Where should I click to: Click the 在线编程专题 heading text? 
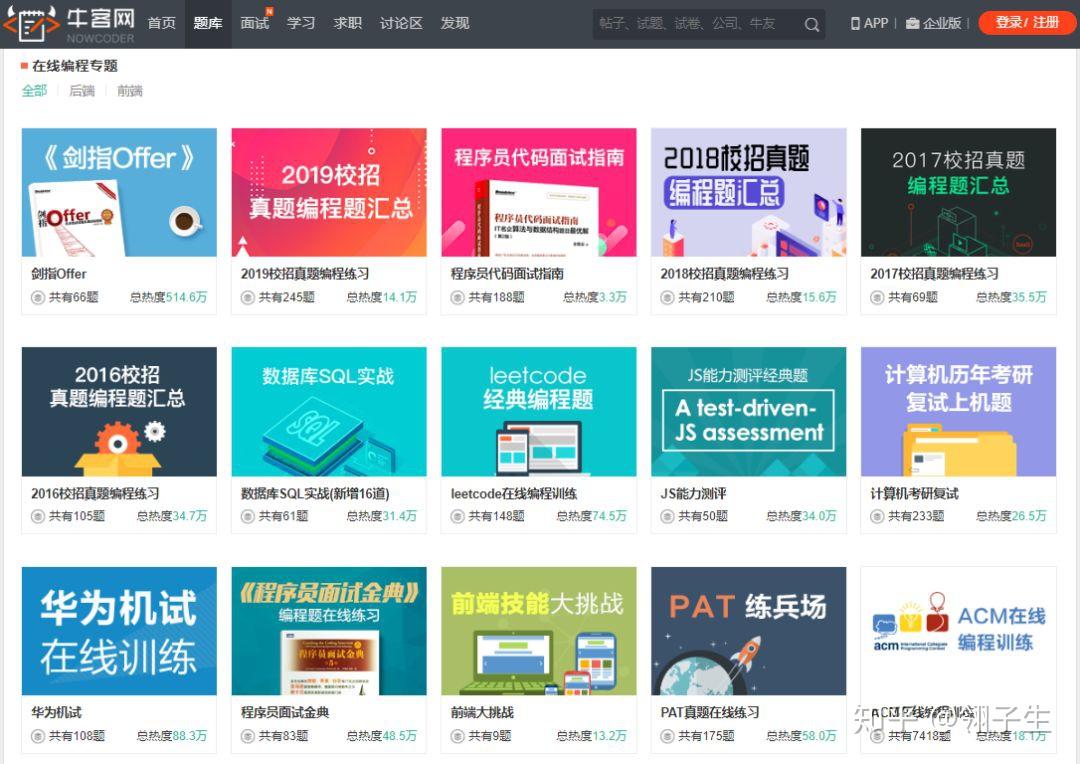[75, 66]
